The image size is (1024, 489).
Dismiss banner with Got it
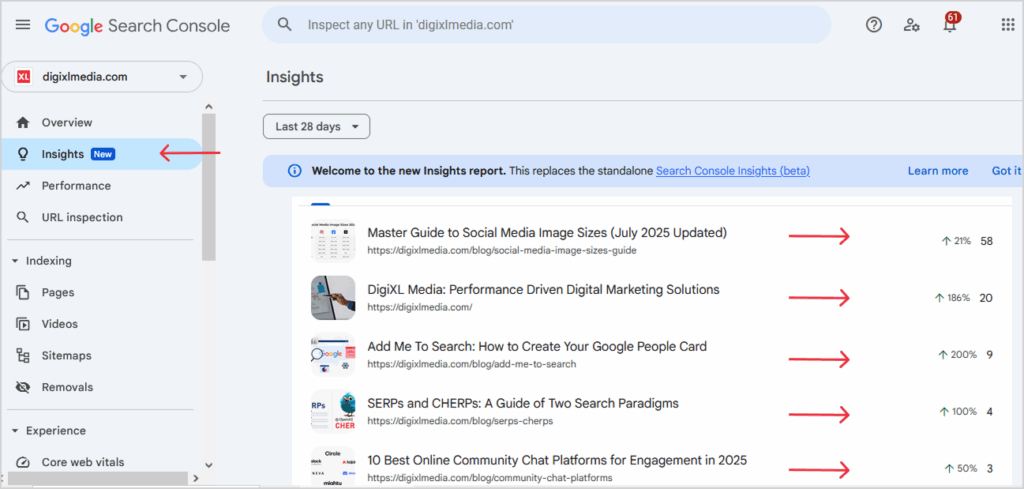click(1006, 171)
